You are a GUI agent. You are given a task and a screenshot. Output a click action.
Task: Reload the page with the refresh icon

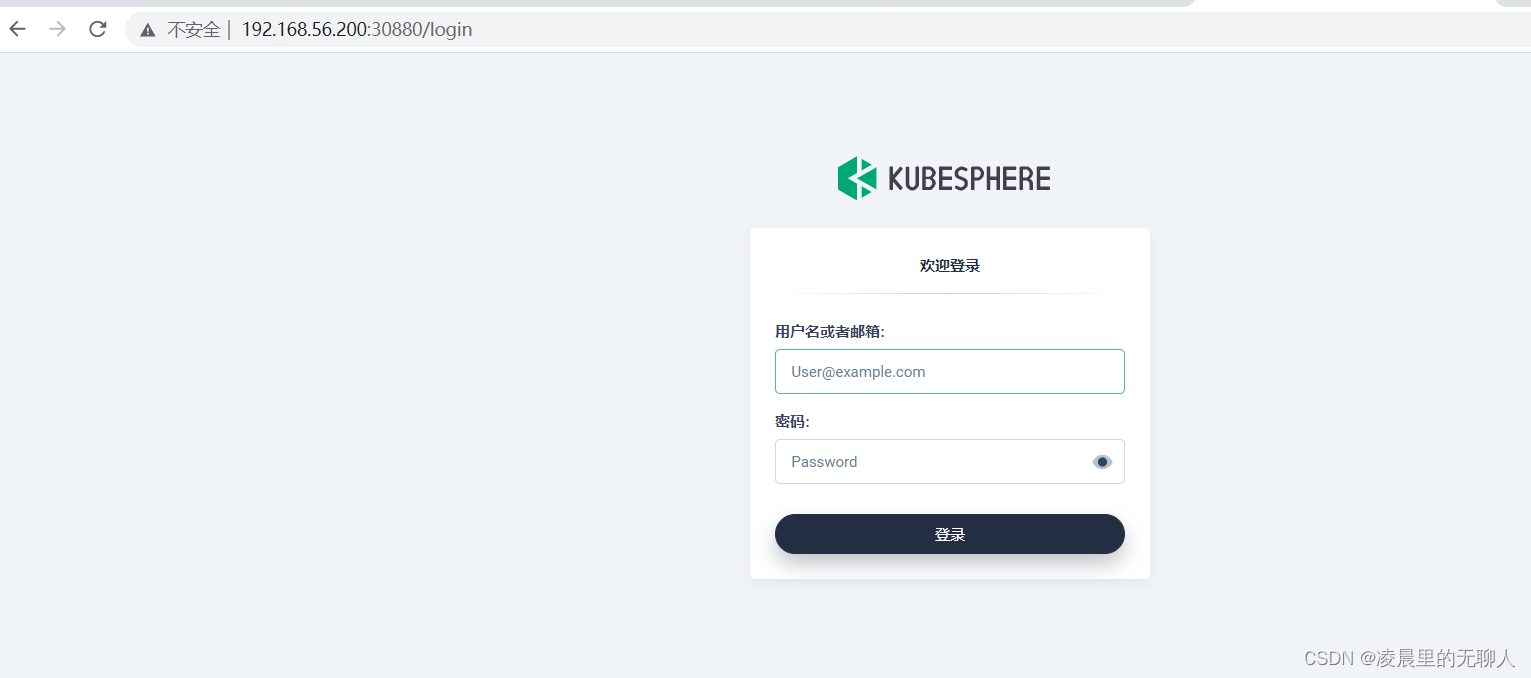click(97, 29)
